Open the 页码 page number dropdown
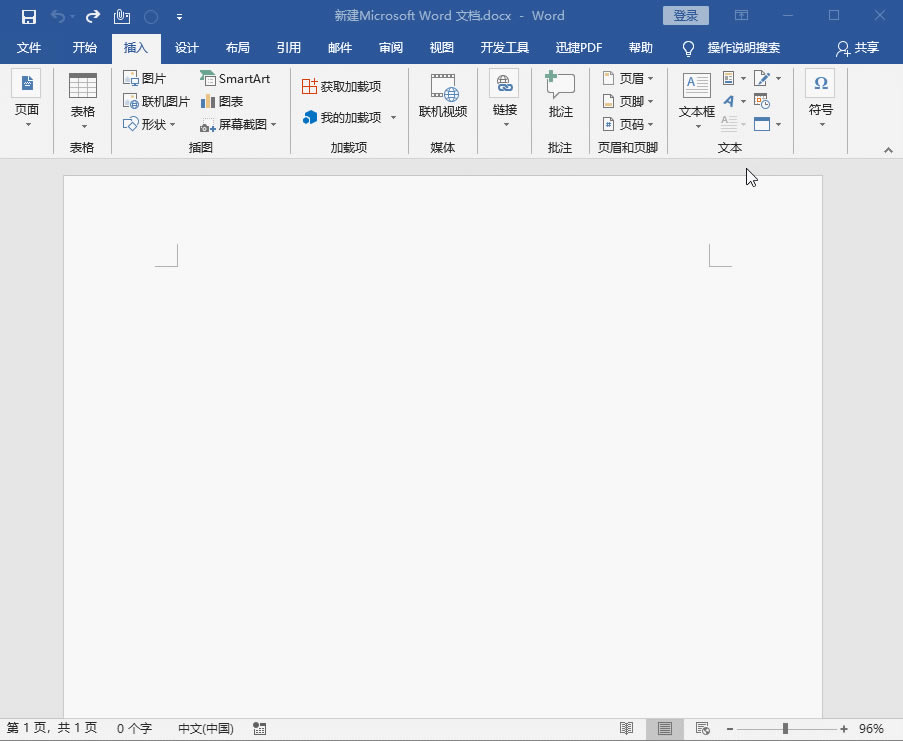This screenshot has width=903, height=741. (628, 124)
